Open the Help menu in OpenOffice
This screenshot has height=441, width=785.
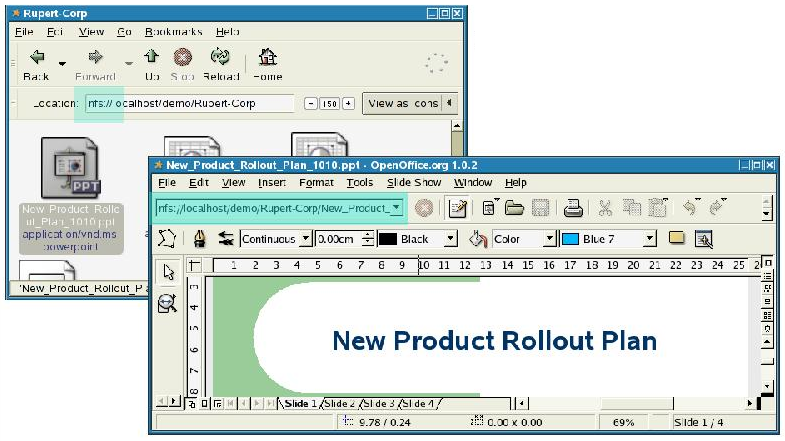click(516, 183)
